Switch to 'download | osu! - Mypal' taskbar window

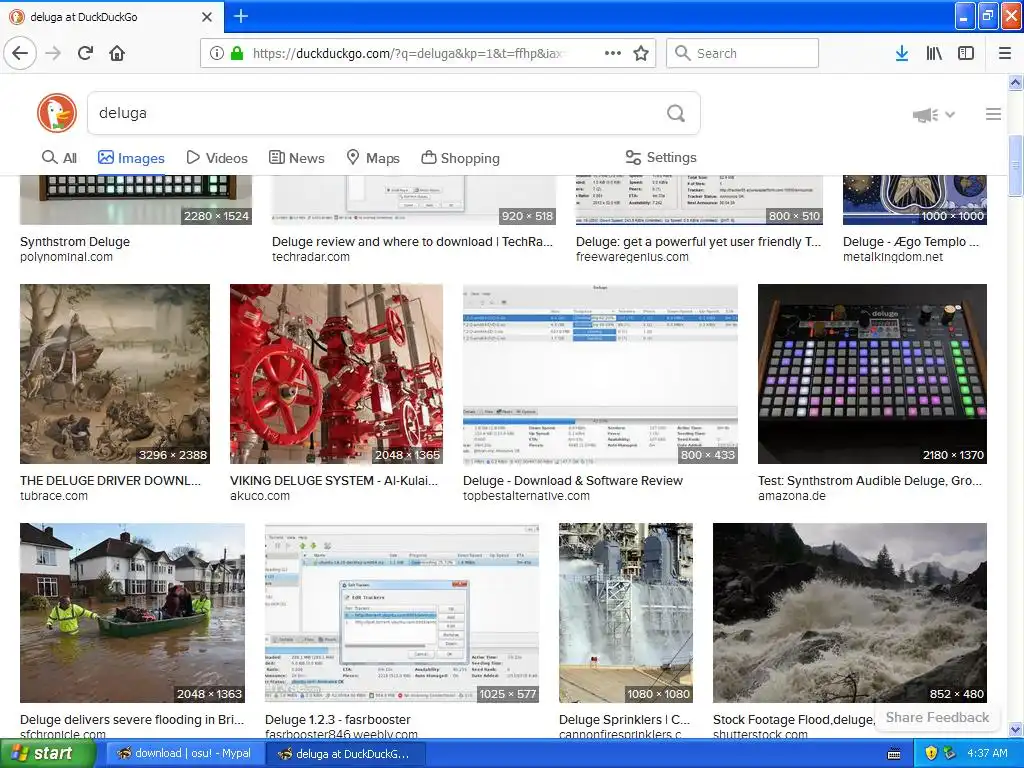[184, 754]
